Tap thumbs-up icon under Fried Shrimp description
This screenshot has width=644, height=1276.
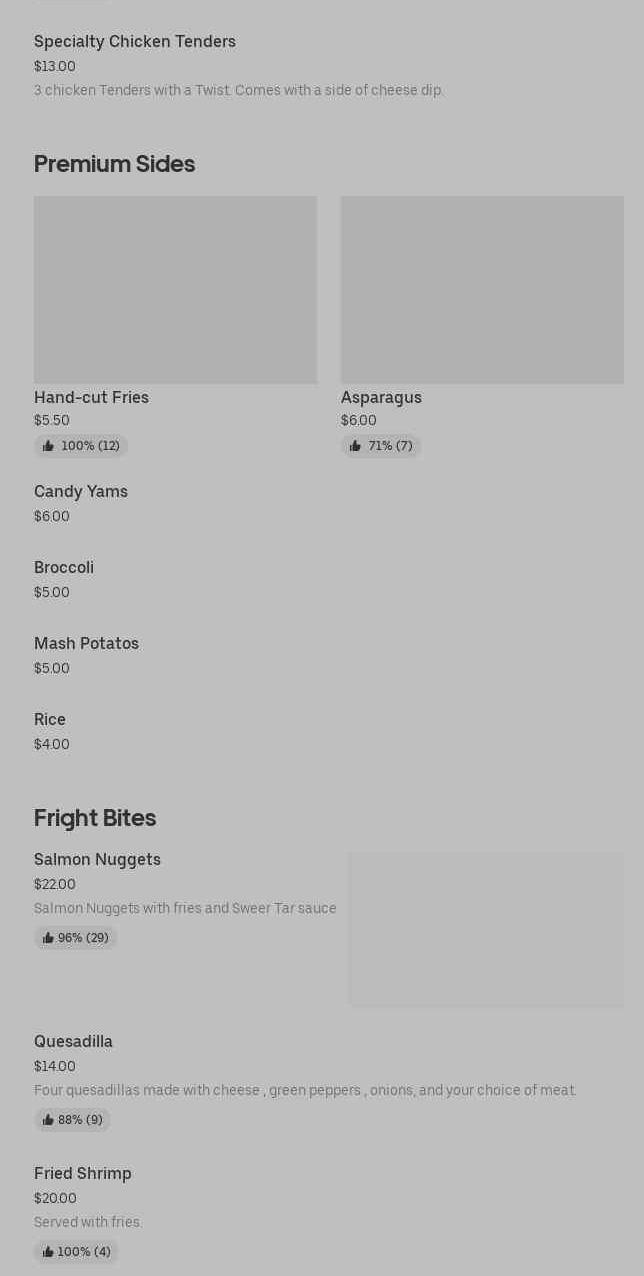coord(48,1252)
